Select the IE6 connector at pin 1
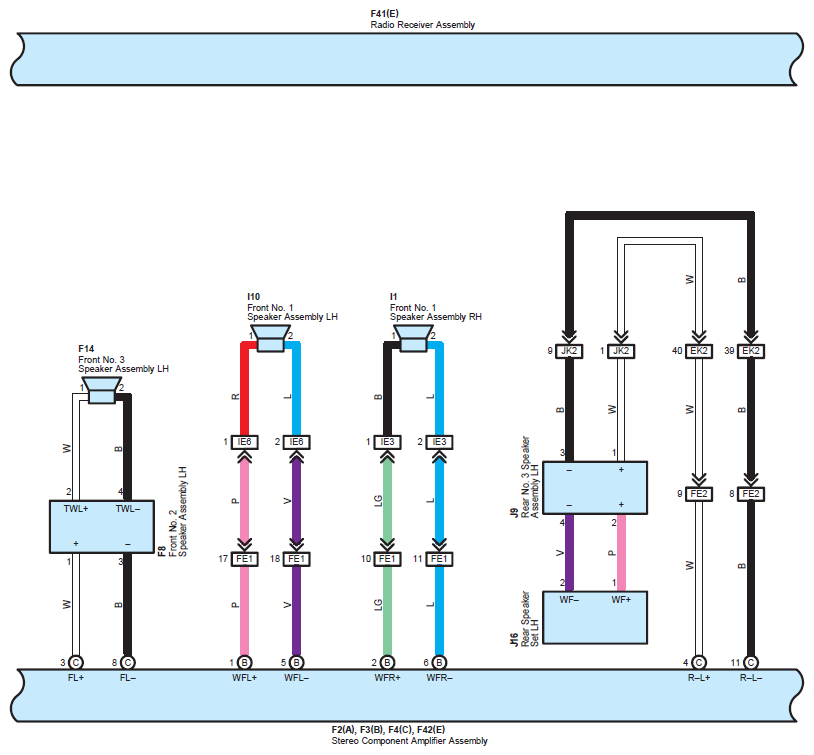814x755 pixels. point(244,442)
